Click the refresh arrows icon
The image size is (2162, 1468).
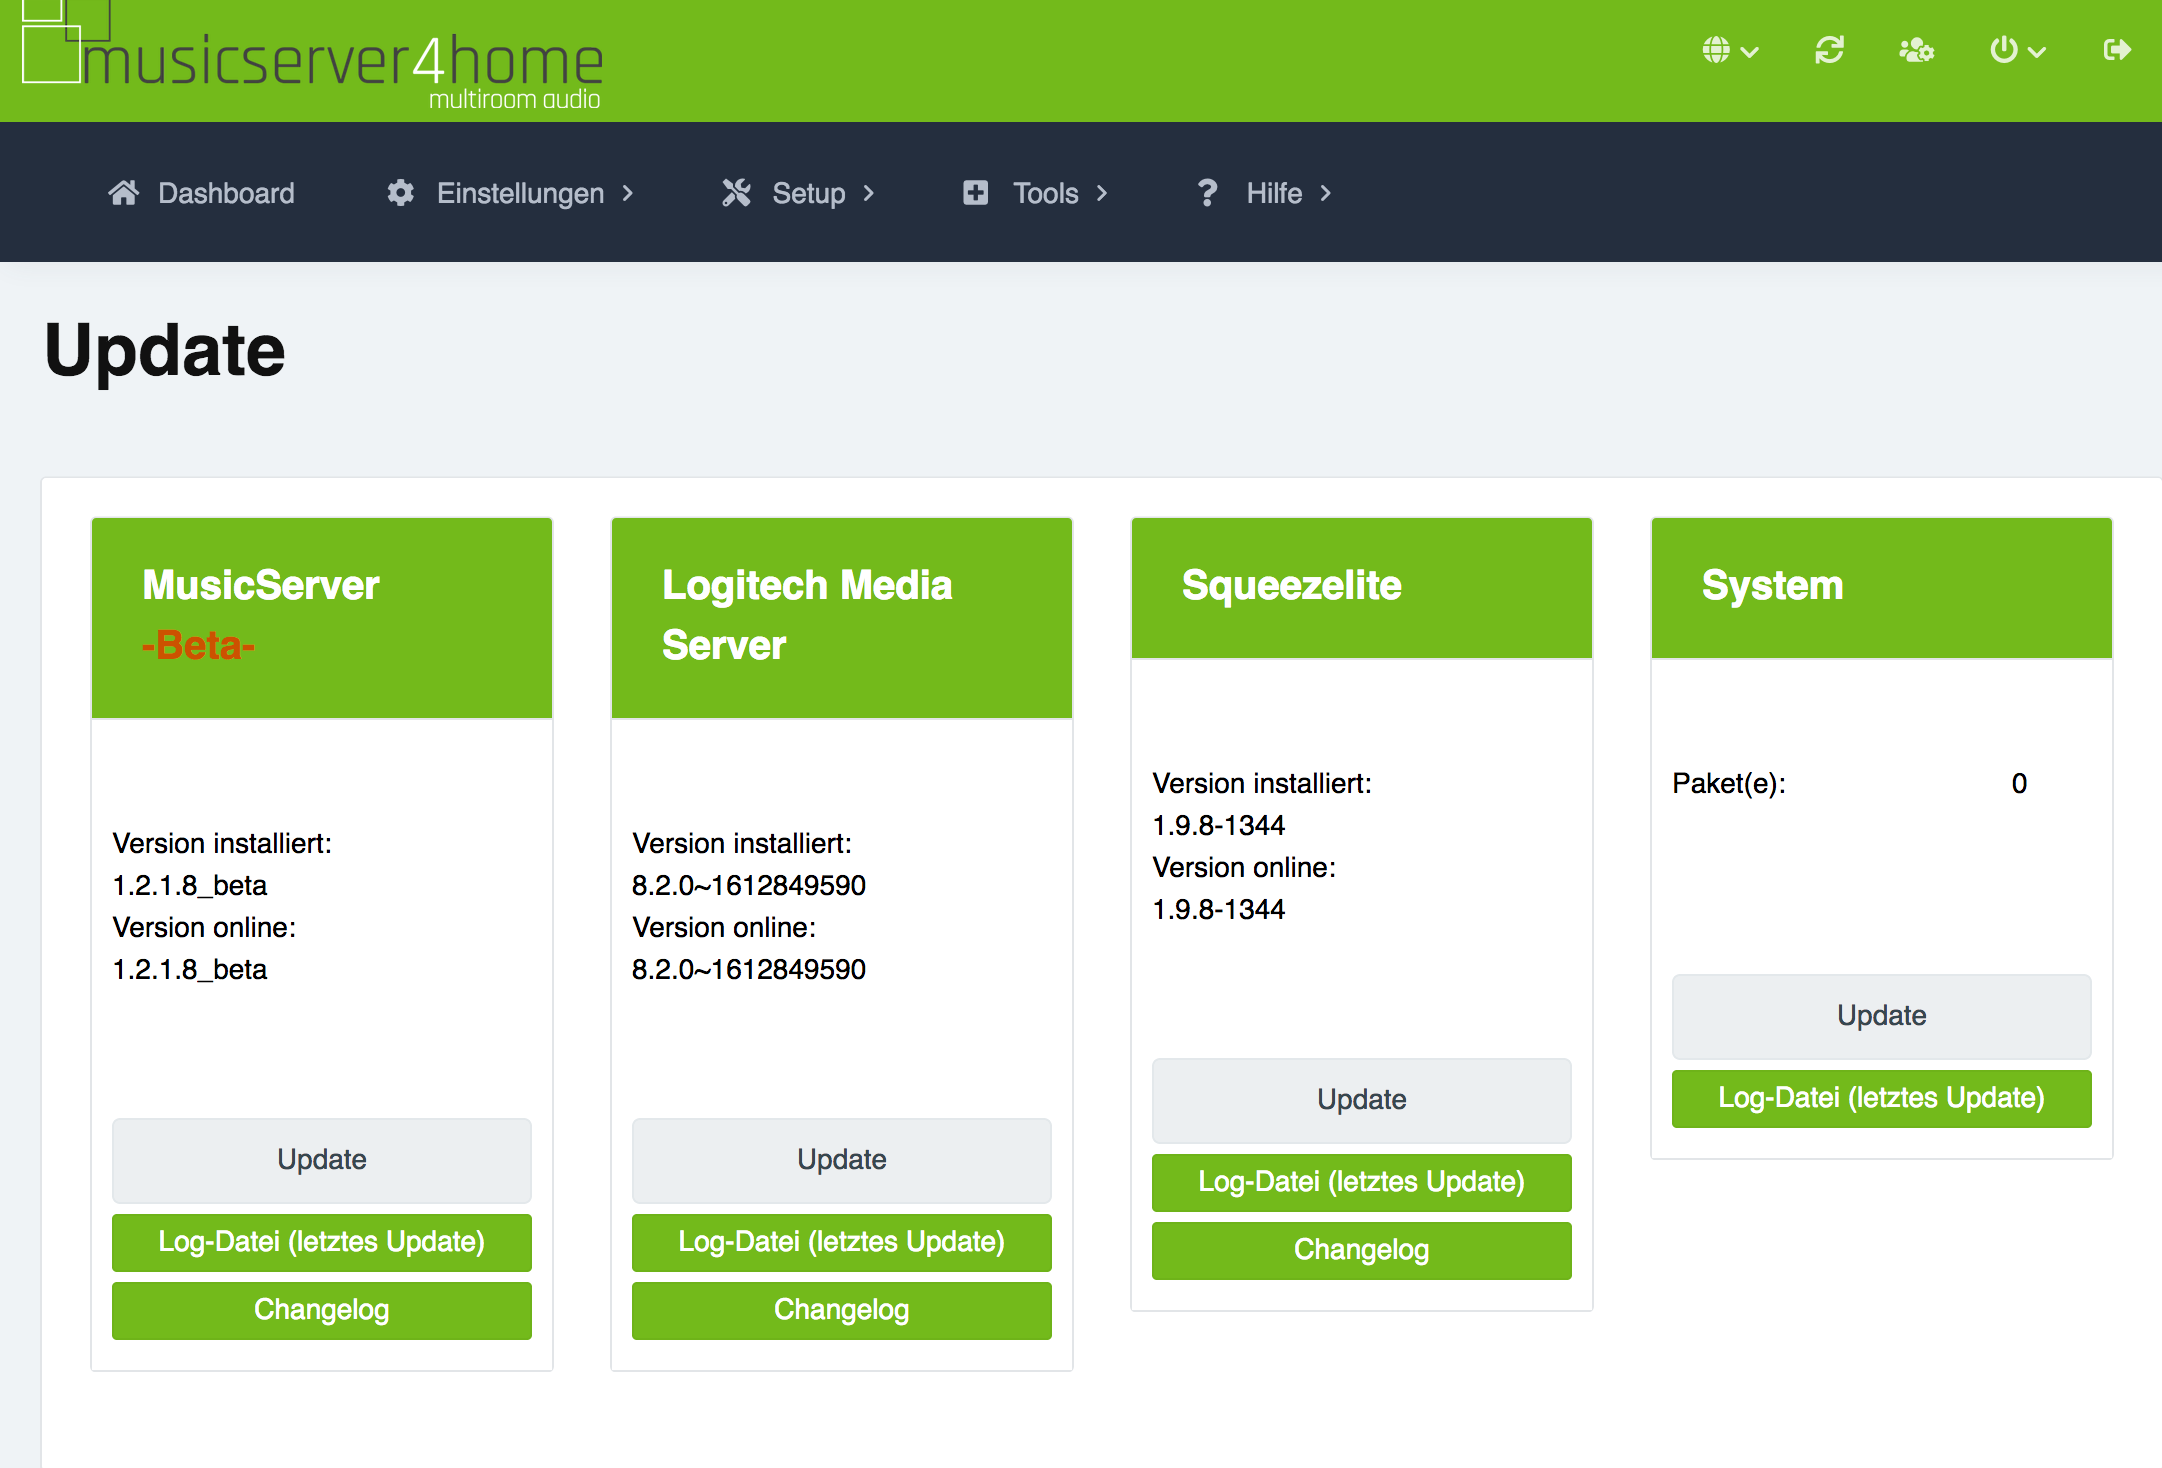[1829, 50]
